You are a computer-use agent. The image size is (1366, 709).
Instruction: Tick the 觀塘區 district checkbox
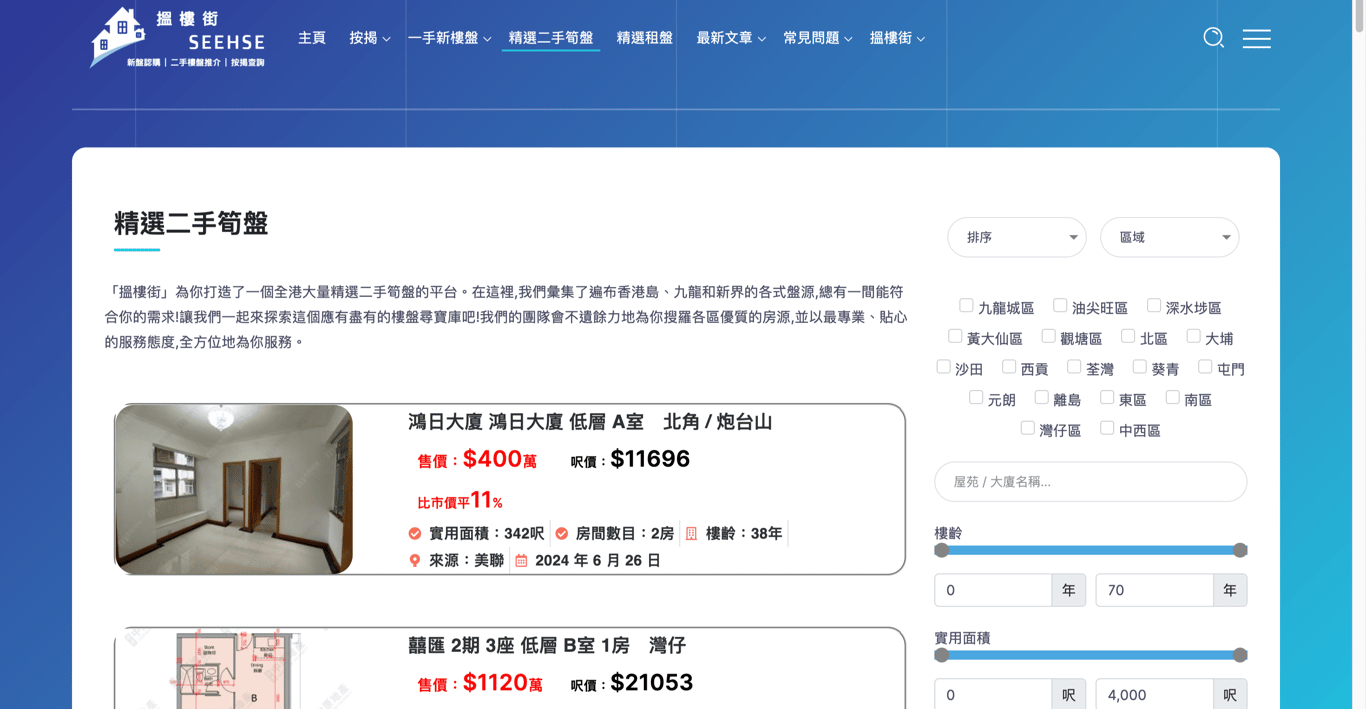click(x=1048, y=336)
